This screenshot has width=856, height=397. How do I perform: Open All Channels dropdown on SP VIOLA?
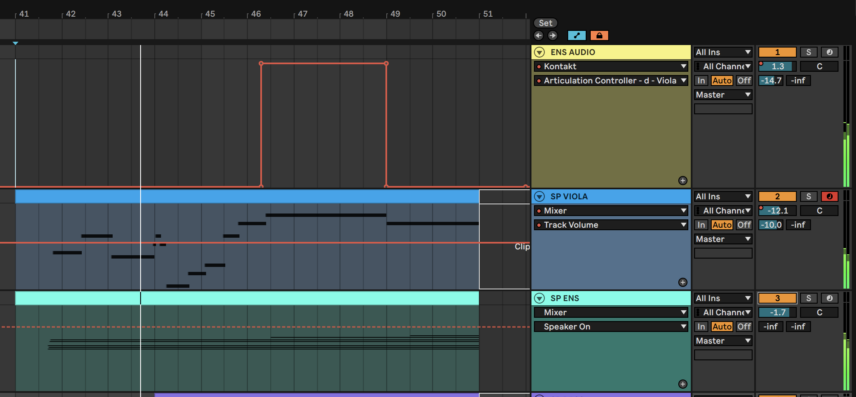point(723,211)
